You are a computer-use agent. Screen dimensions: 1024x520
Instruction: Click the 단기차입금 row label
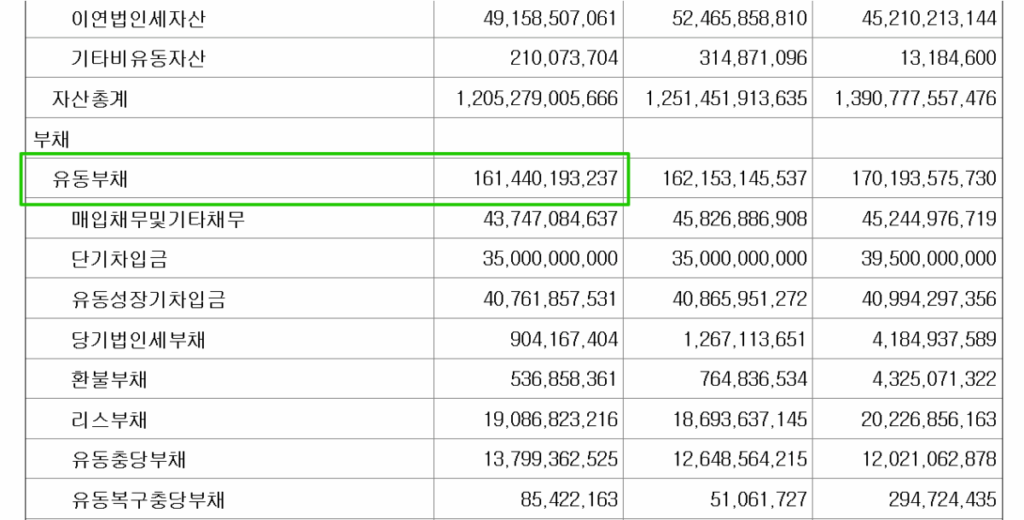(119, 260)
